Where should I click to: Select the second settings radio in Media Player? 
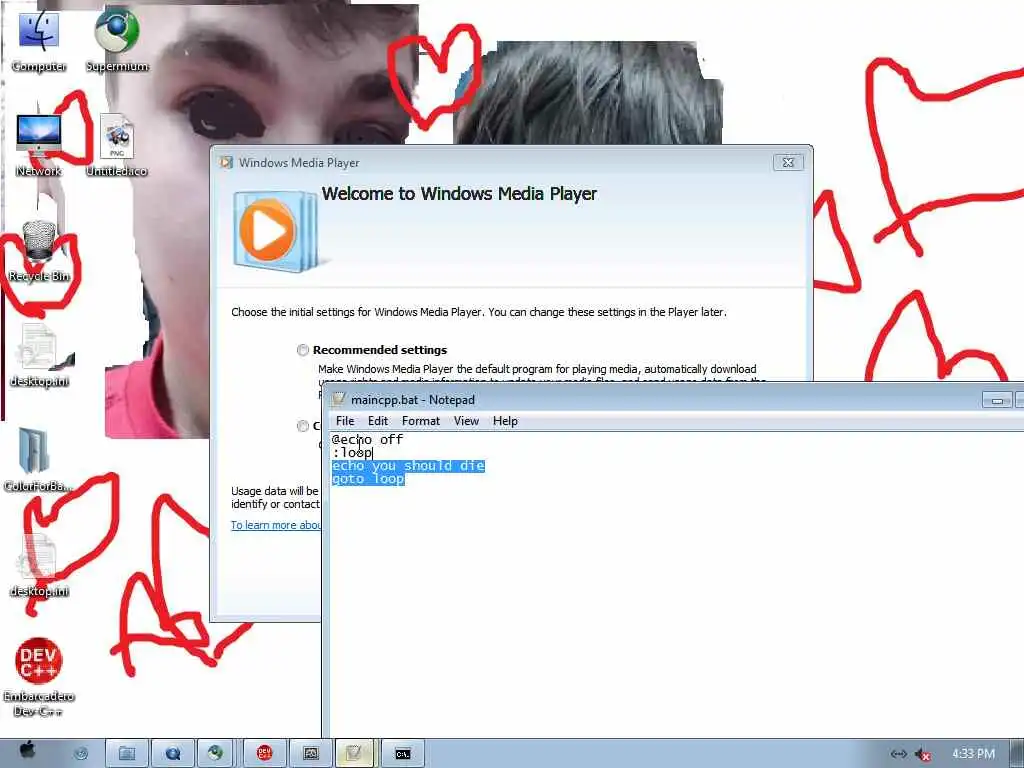click(x=303, y=426)
